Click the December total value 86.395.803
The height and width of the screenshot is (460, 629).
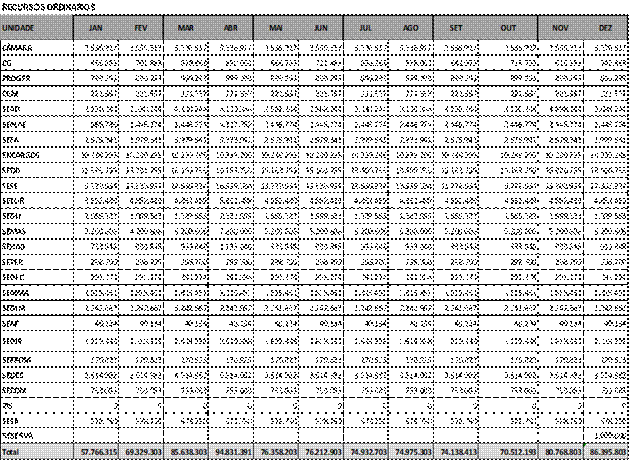pyautogui.click(x=606, y=452)
